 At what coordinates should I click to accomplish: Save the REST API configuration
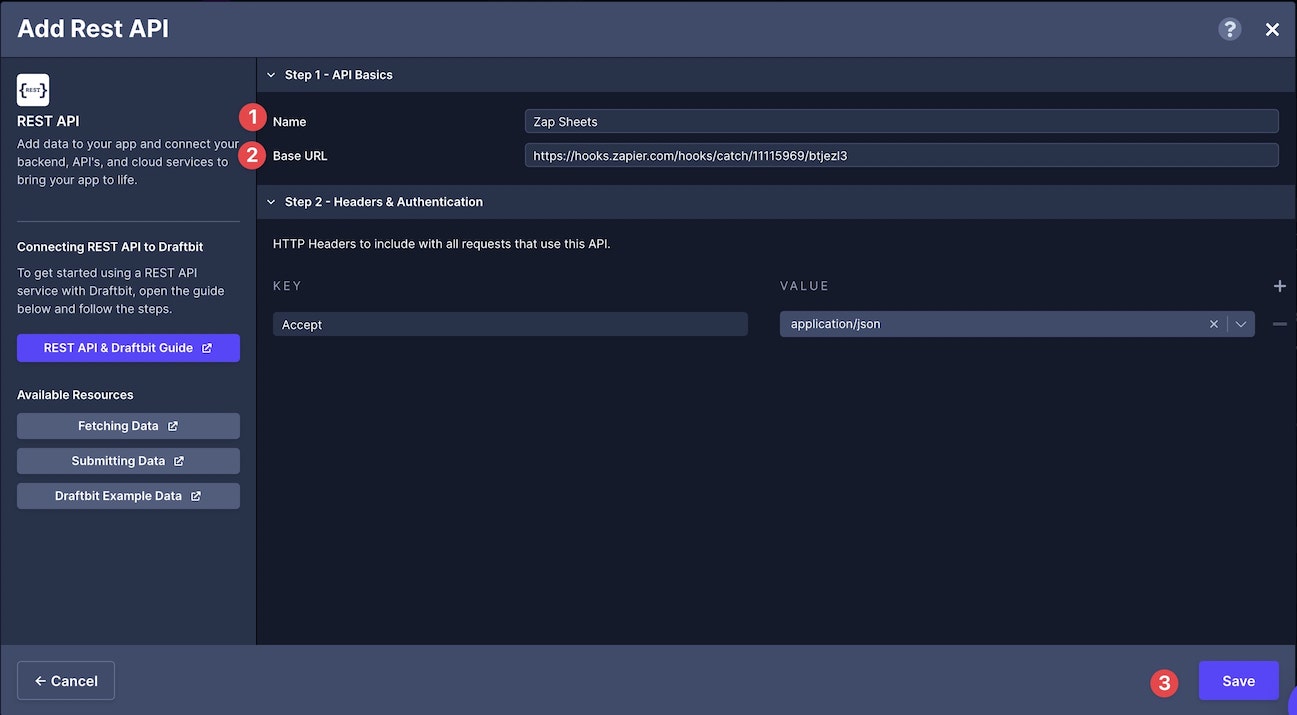[x=1238, y=681]
